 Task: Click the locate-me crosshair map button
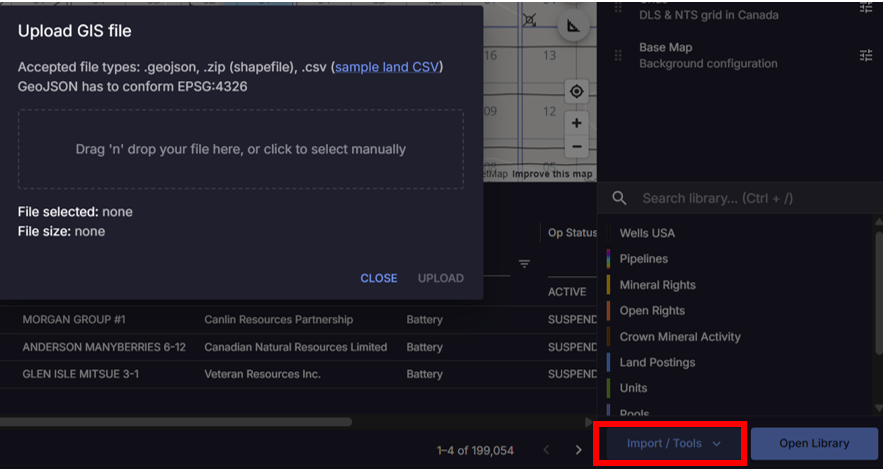point(576,92)
